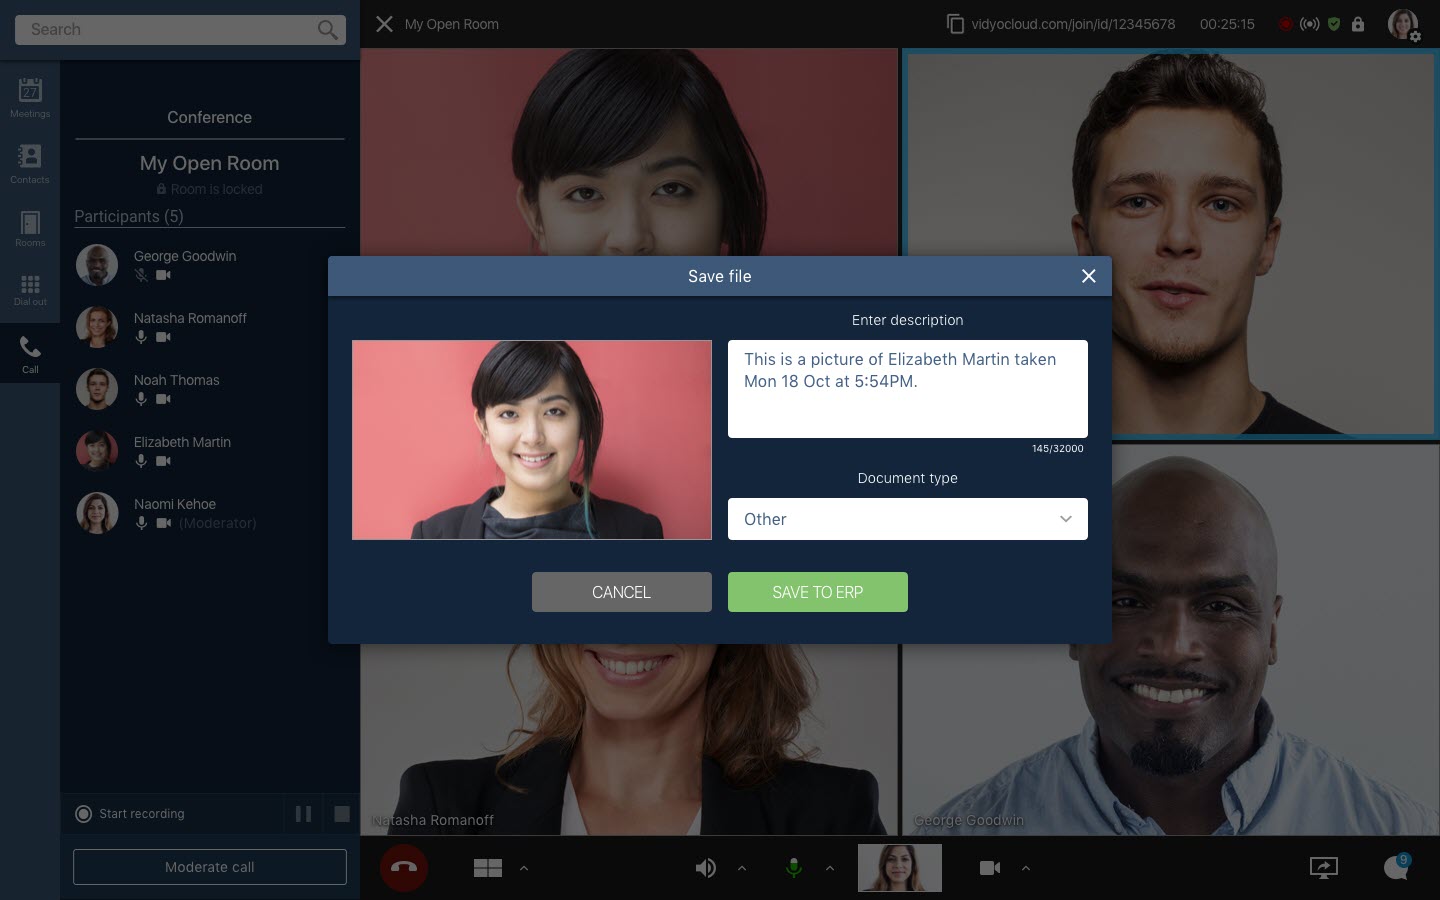The height and width of the screenshot is (900, 1440).
Task: Click the search magnifier icon
Action: click(x=327, y=30)
